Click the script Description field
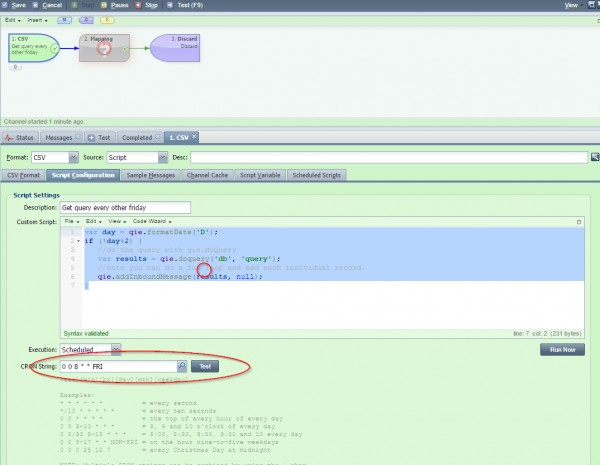The image size is (600, 465). pyautogui.click(x=125, y=207)
